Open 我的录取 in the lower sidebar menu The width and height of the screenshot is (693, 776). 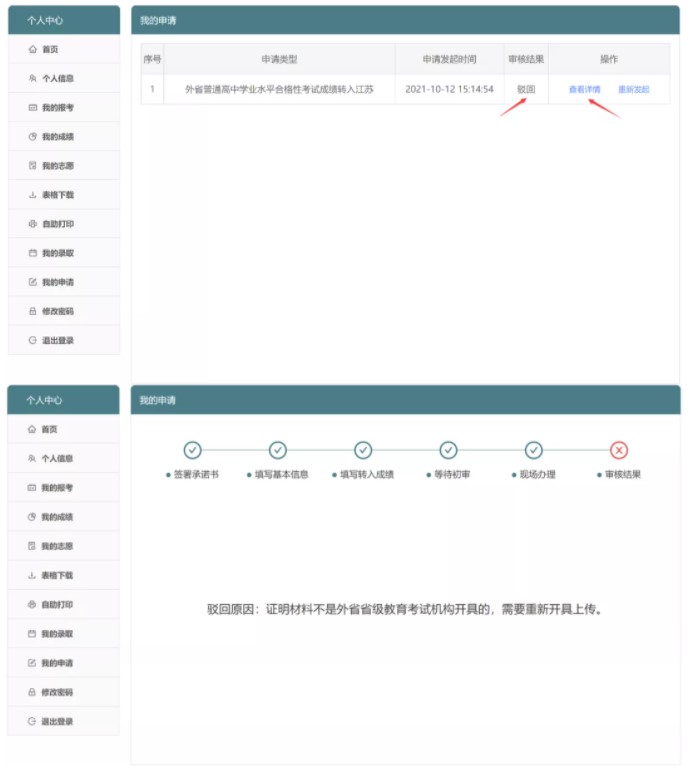click(57, 634)
